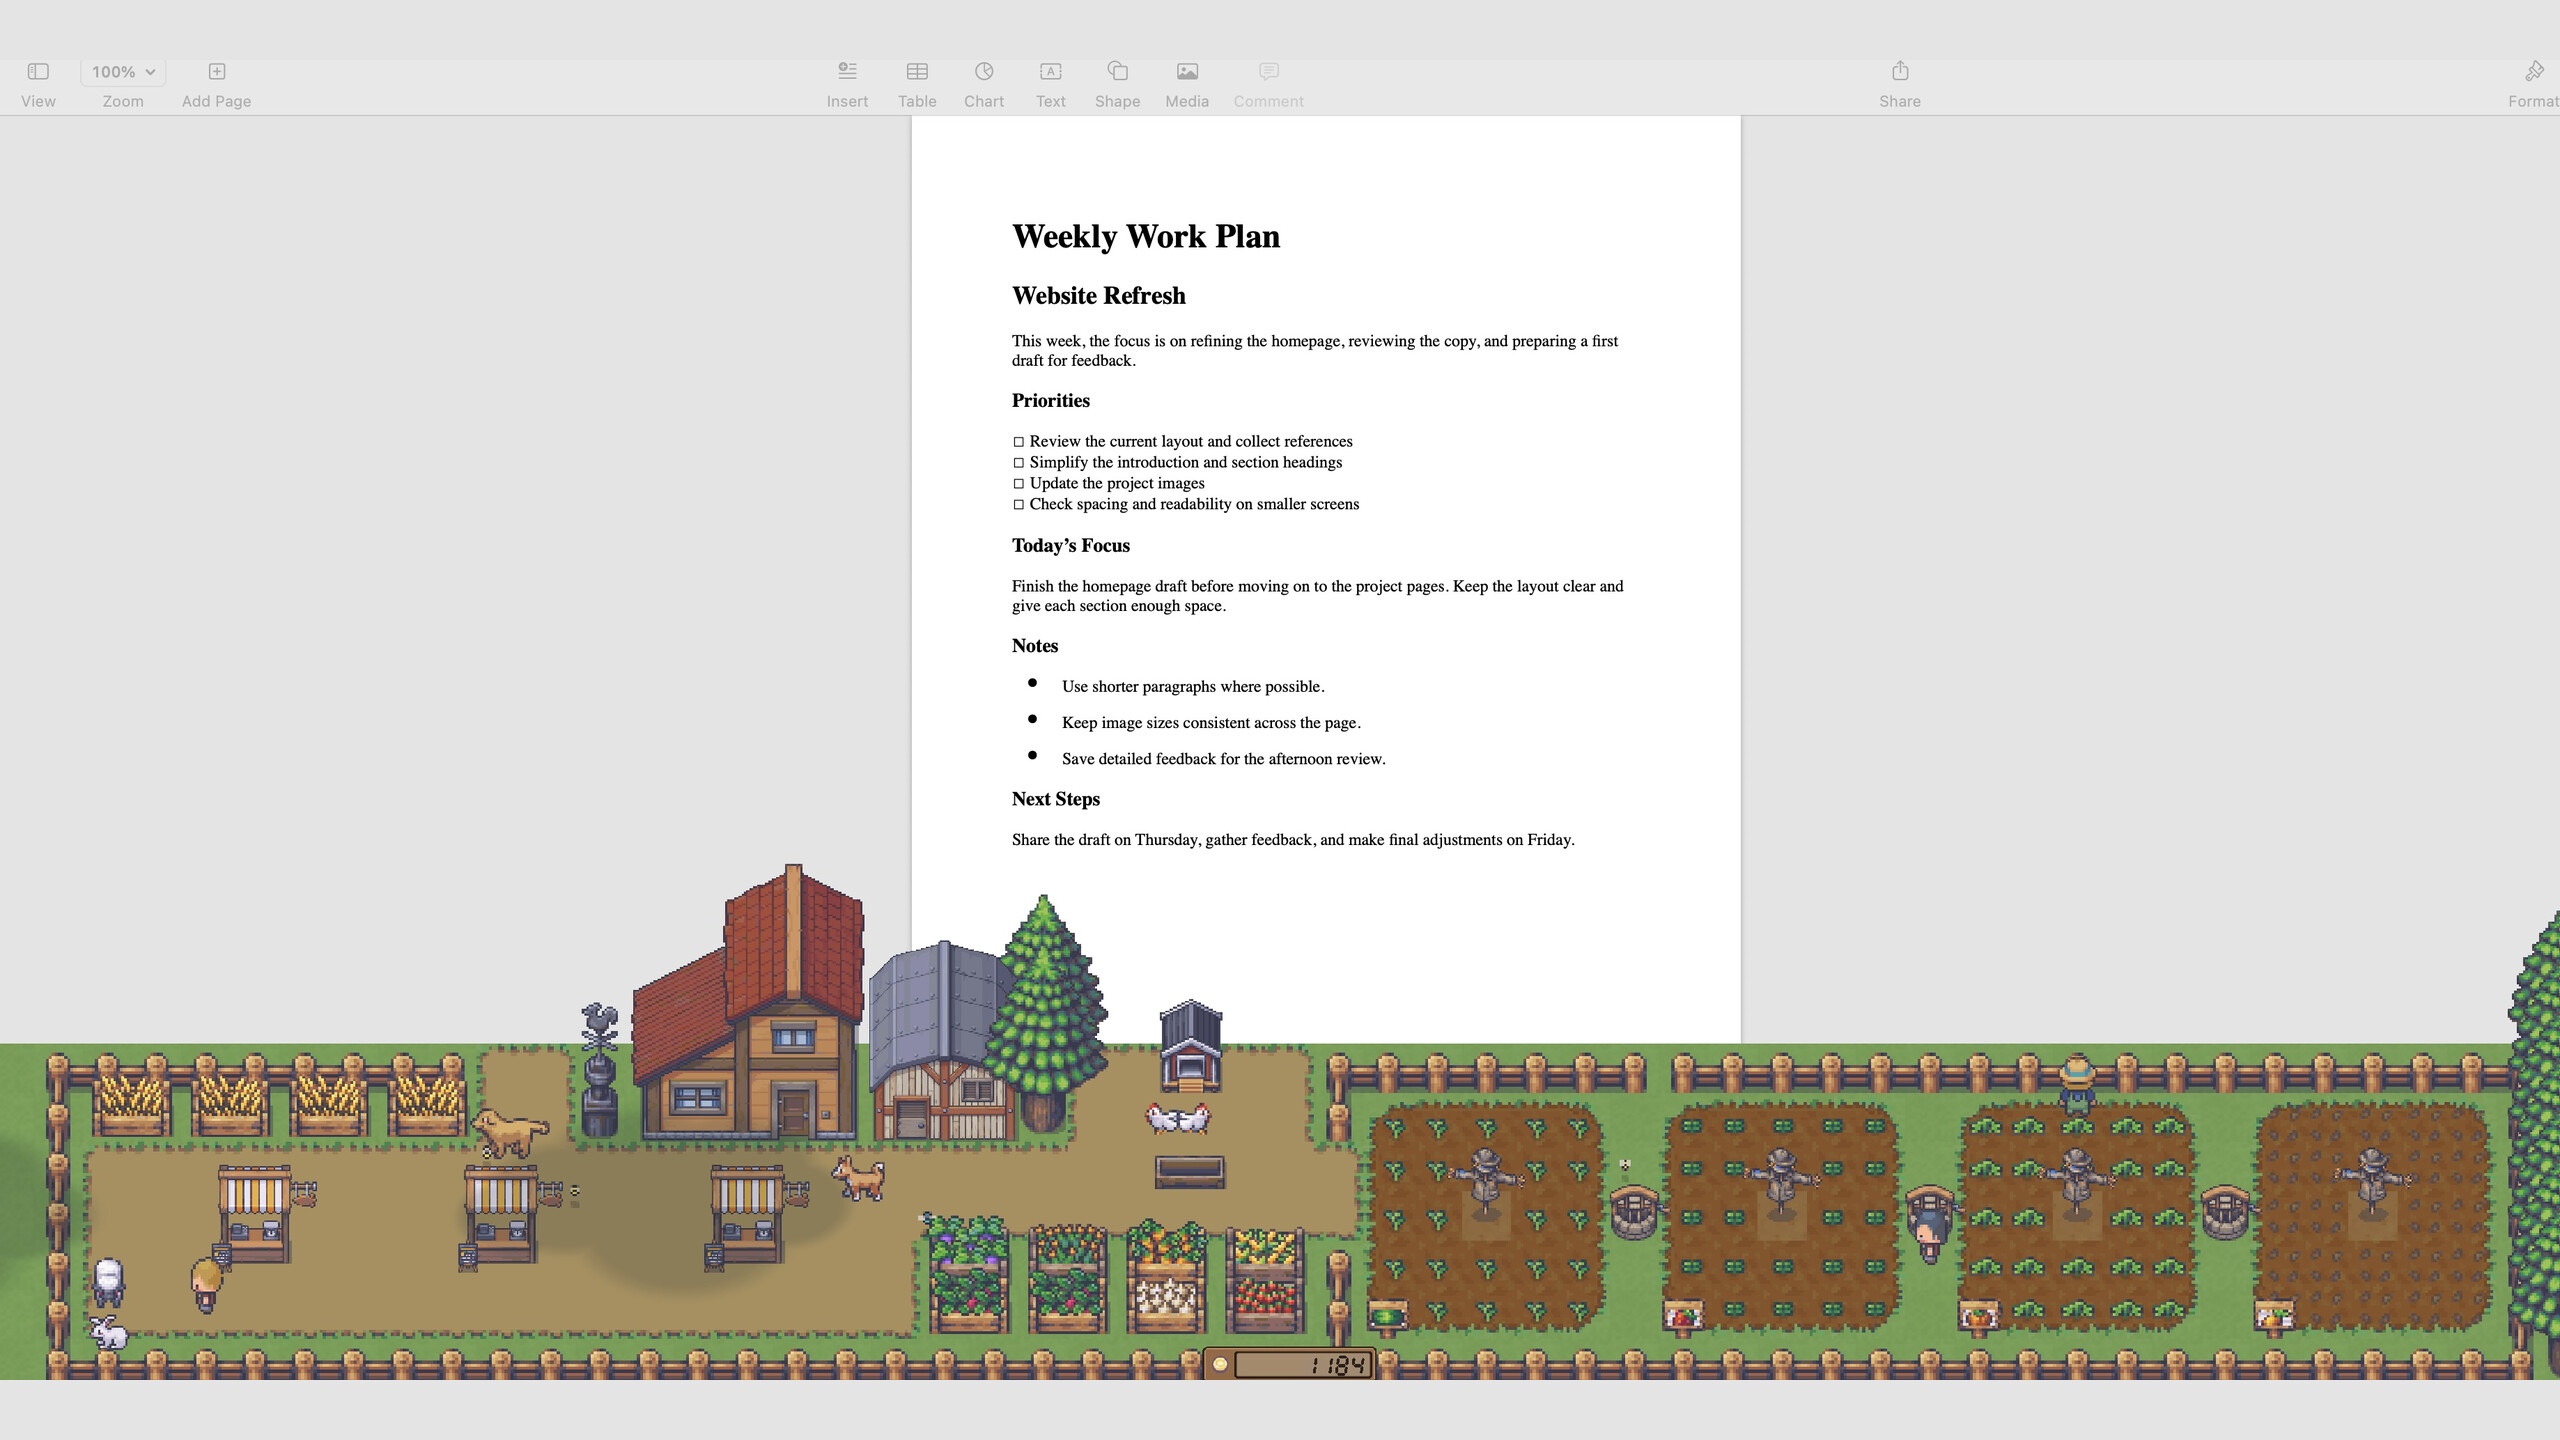Click bullet text Use shorter paragraphs where possible
Viewport: 2560px width, 1440px height.
(1193, 687)
